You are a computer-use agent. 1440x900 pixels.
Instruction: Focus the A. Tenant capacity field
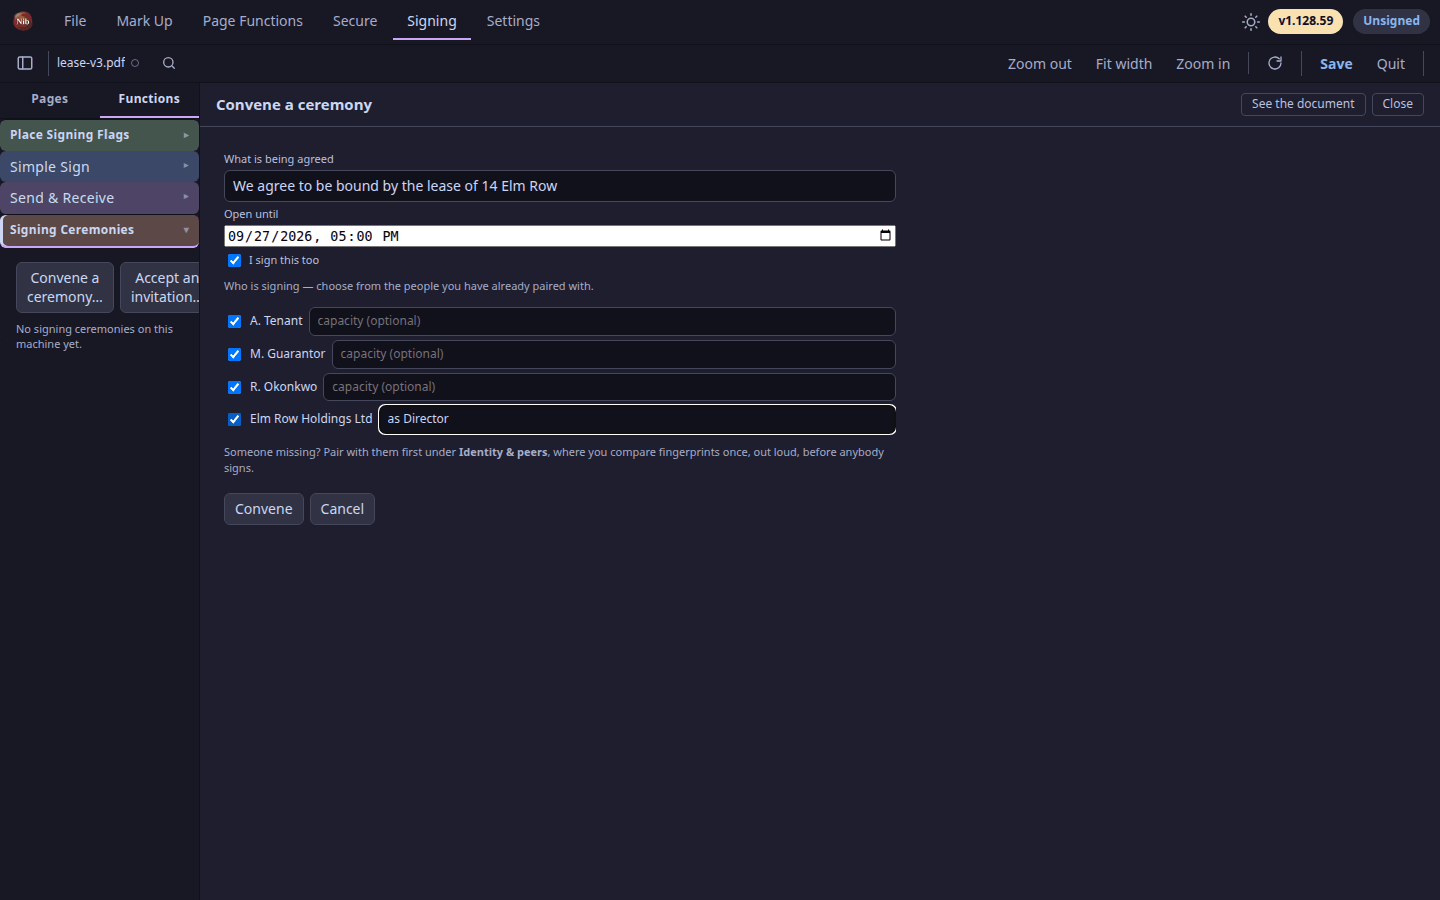602,321
